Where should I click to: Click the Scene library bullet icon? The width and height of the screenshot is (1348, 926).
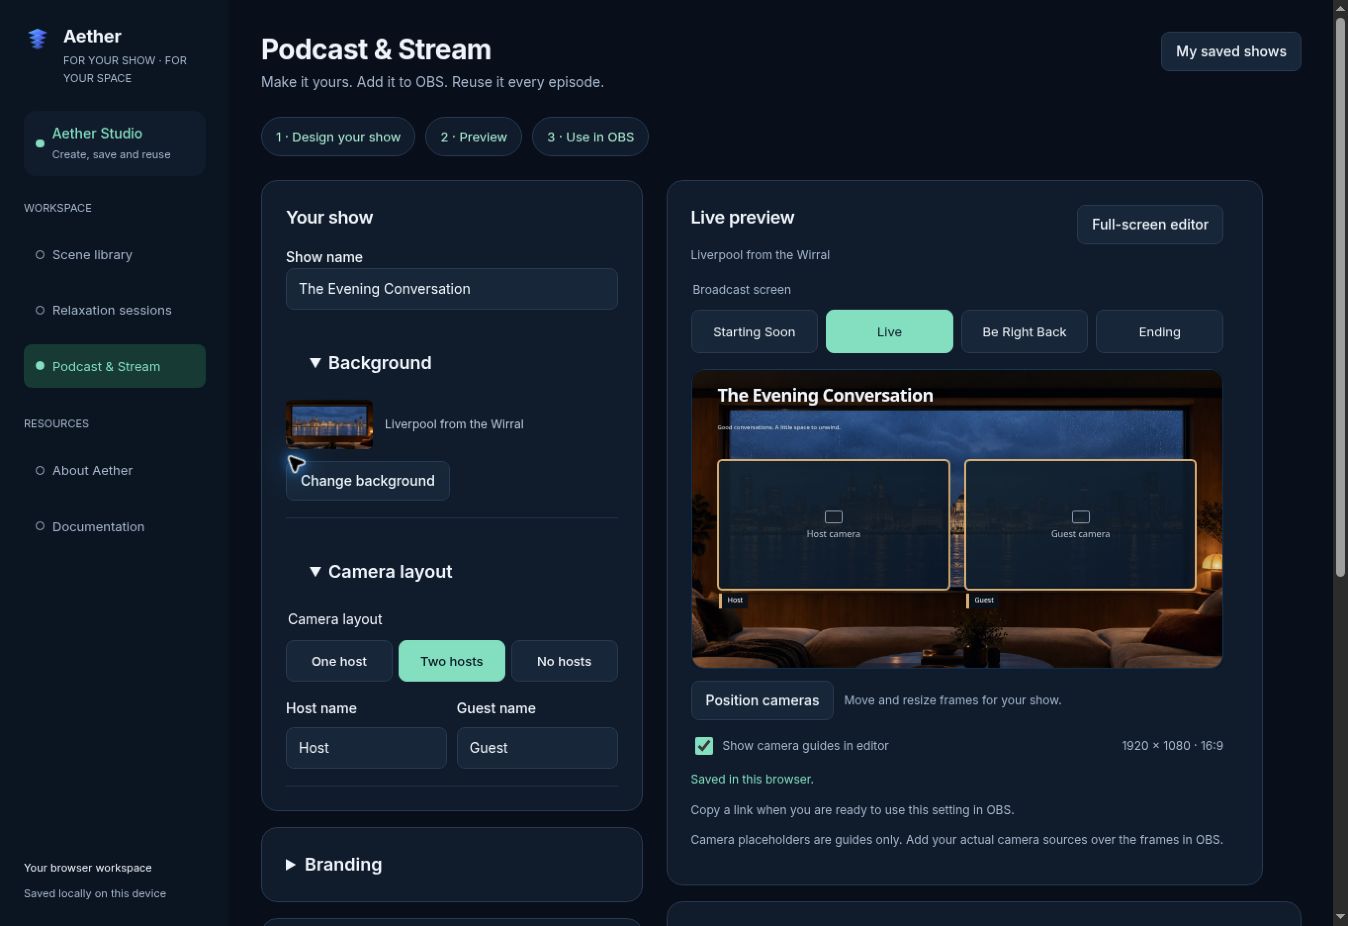tap(40, 255)
